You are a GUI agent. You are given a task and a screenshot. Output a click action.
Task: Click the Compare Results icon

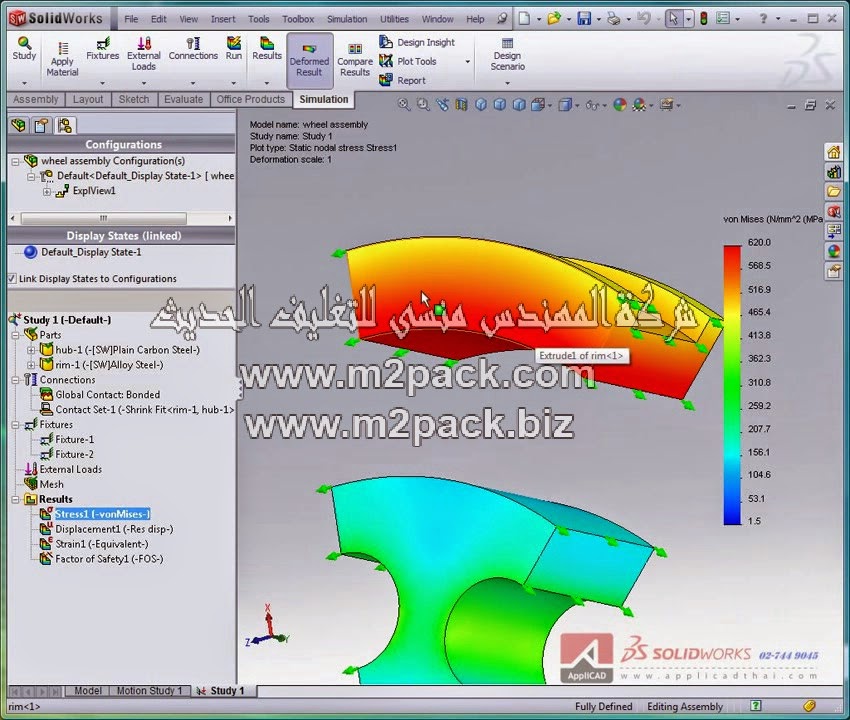(x=355, y=60)
